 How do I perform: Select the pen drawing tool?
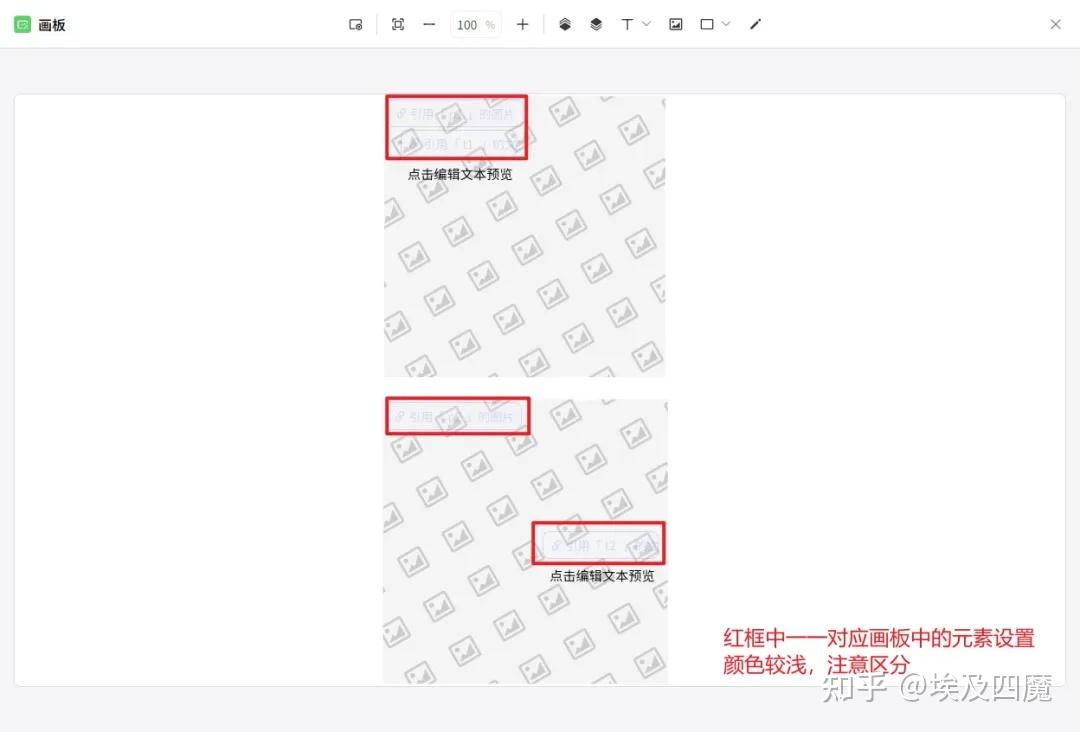pos(756,25)
